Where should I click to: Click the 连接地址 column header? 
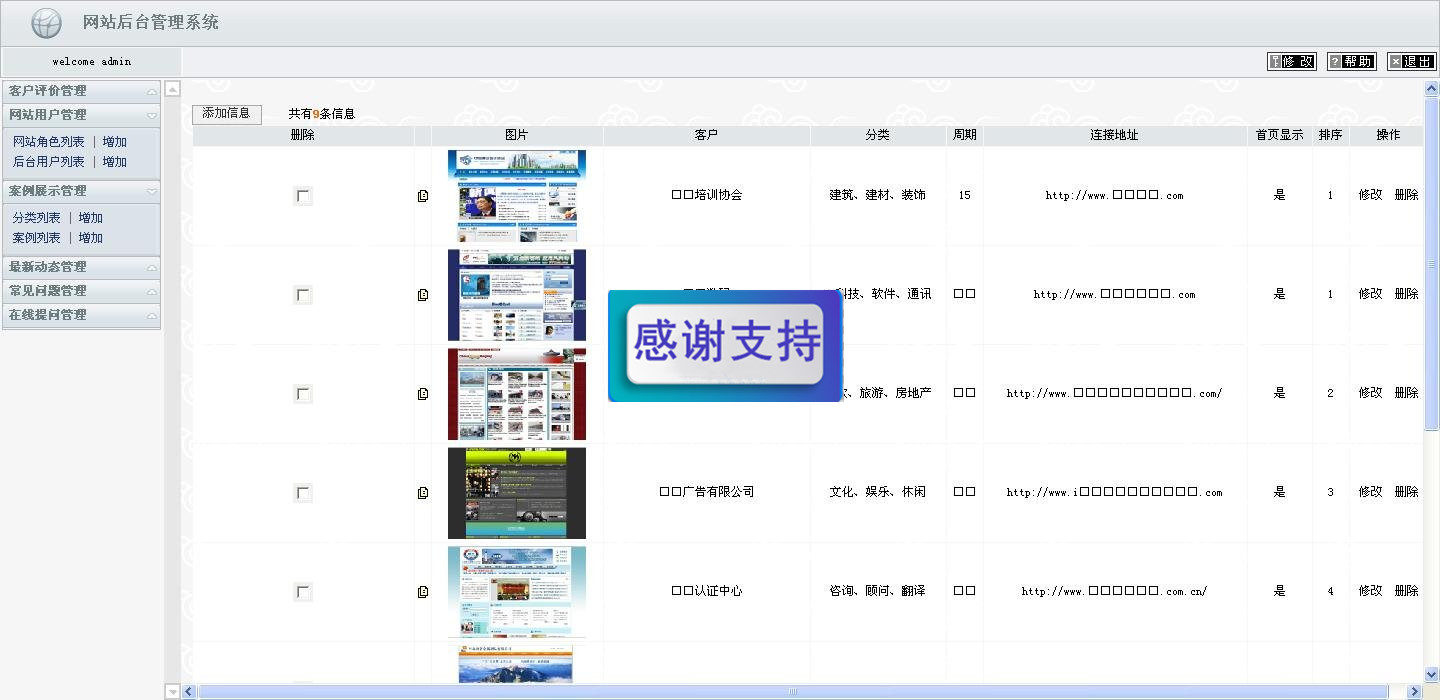1114,135
